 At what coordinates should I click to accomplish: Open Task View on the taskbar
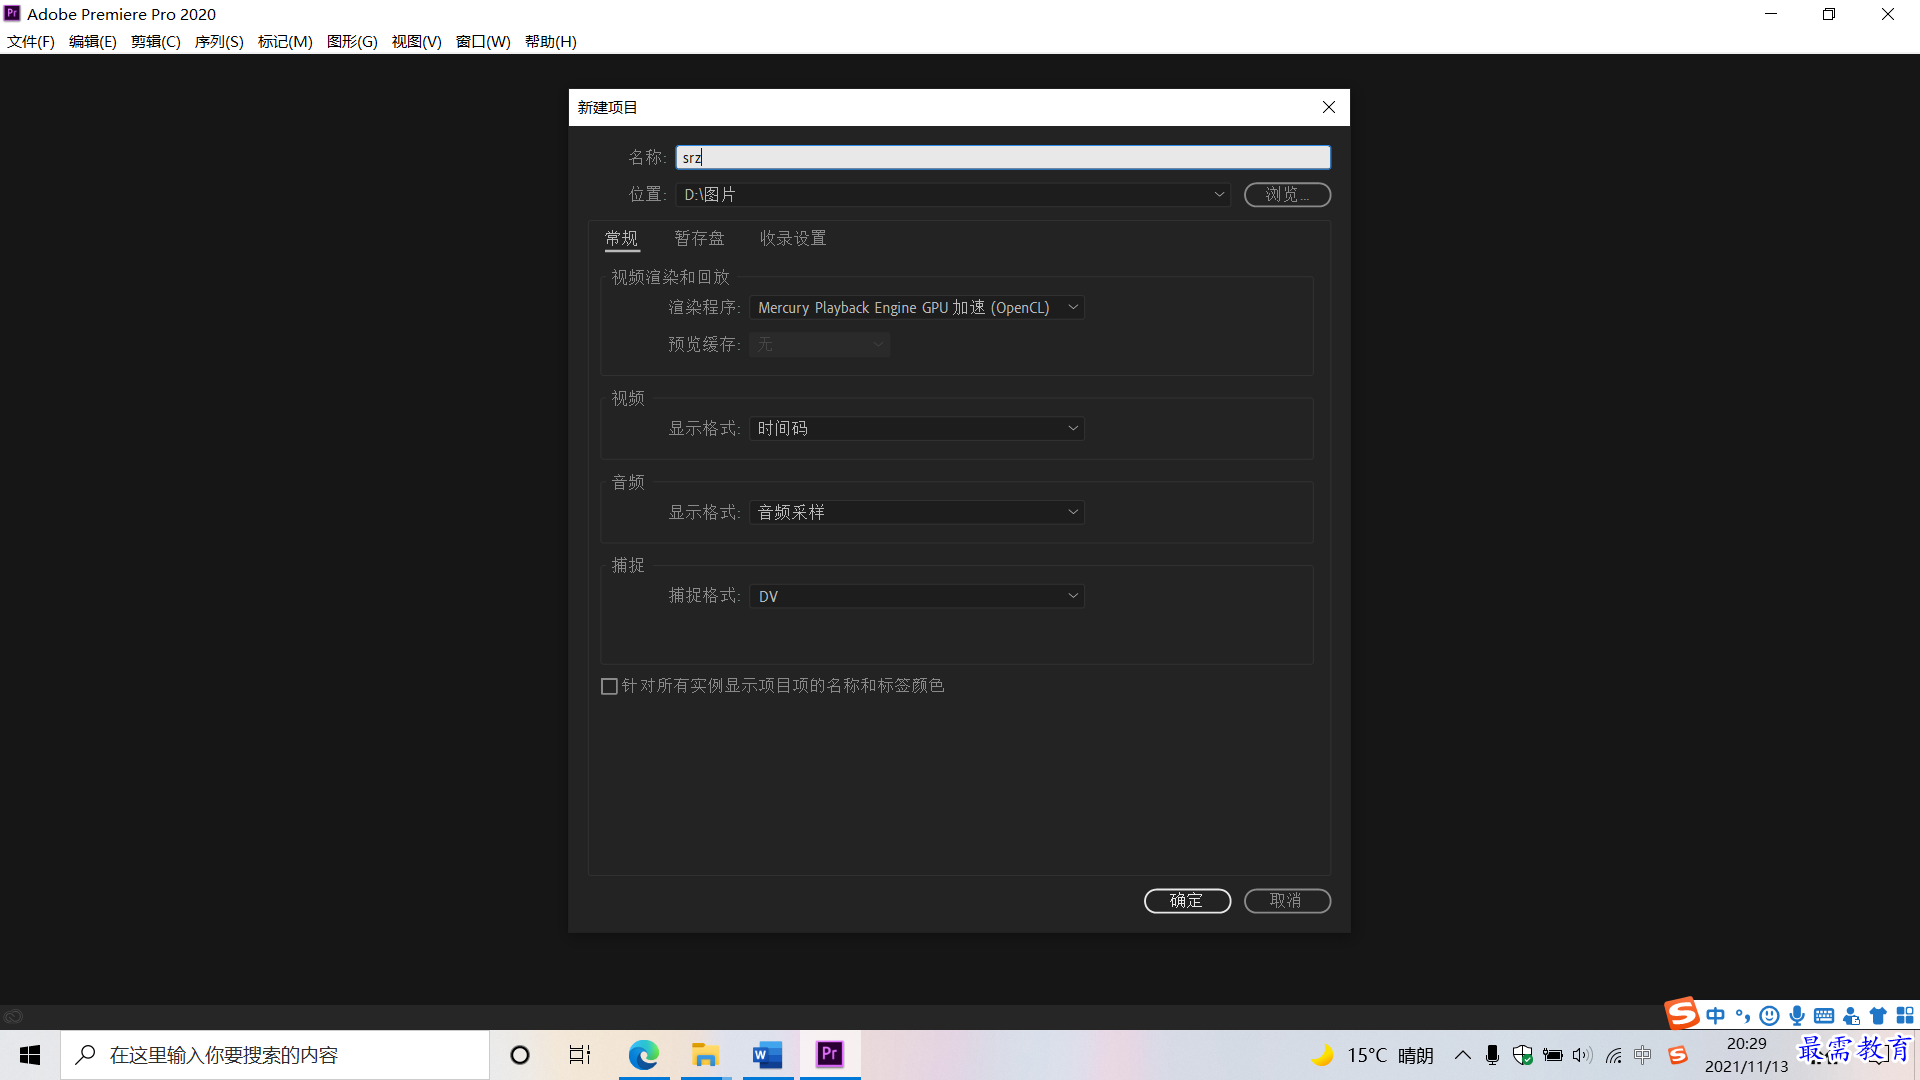click(x=580, y=1054)
